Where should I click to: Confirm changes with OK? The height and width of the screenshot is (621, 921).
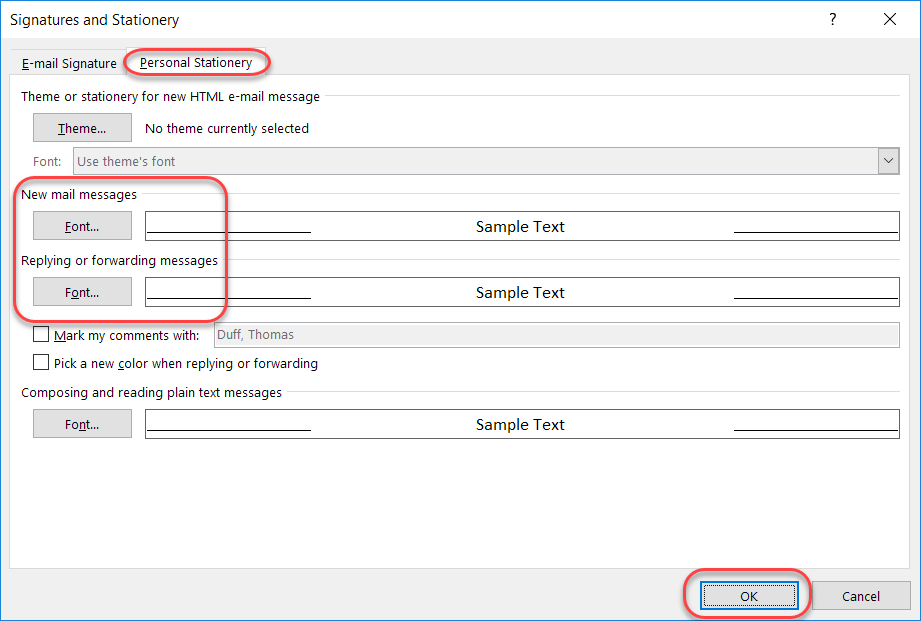point(747,595)
